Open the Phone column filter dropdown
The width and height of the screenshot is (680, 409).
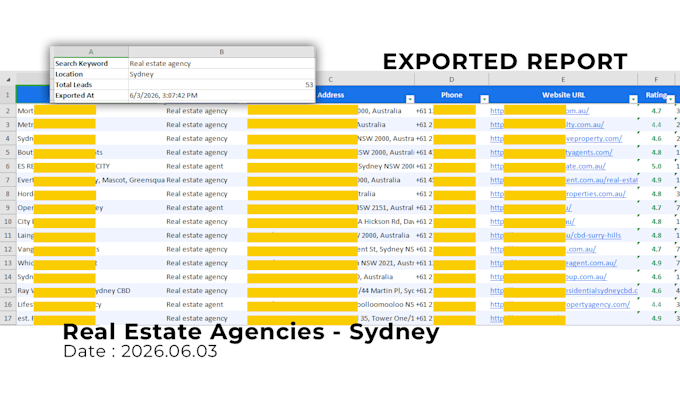tap(484, 99)
